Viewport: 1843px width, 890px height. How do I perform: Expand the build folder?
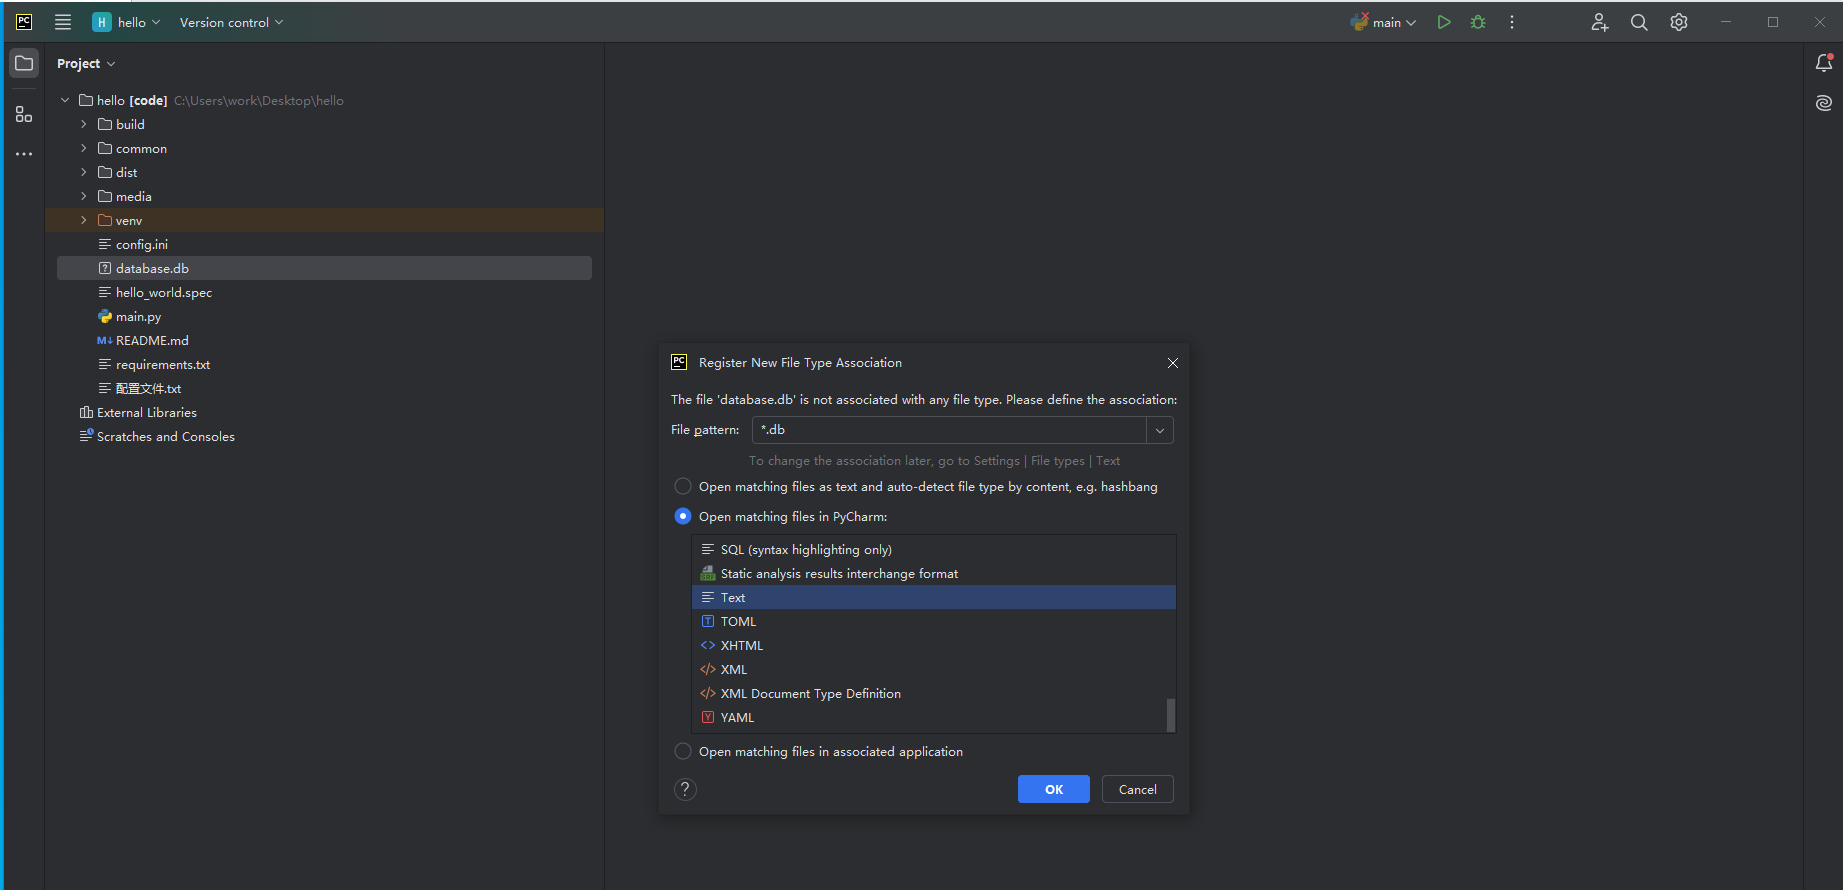coord(84,124)
